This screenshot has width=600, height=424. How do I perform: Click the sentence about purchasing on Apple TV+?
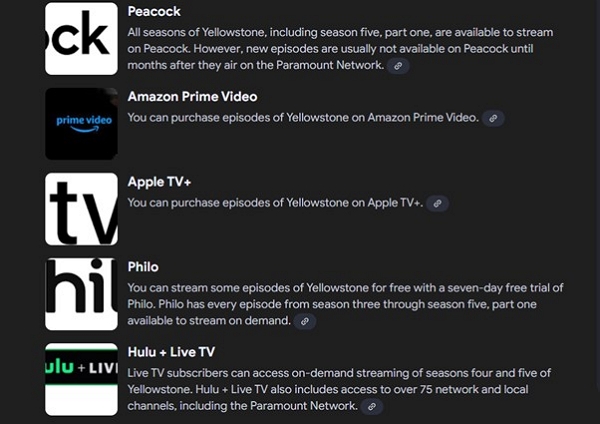[x=275, y=203]
